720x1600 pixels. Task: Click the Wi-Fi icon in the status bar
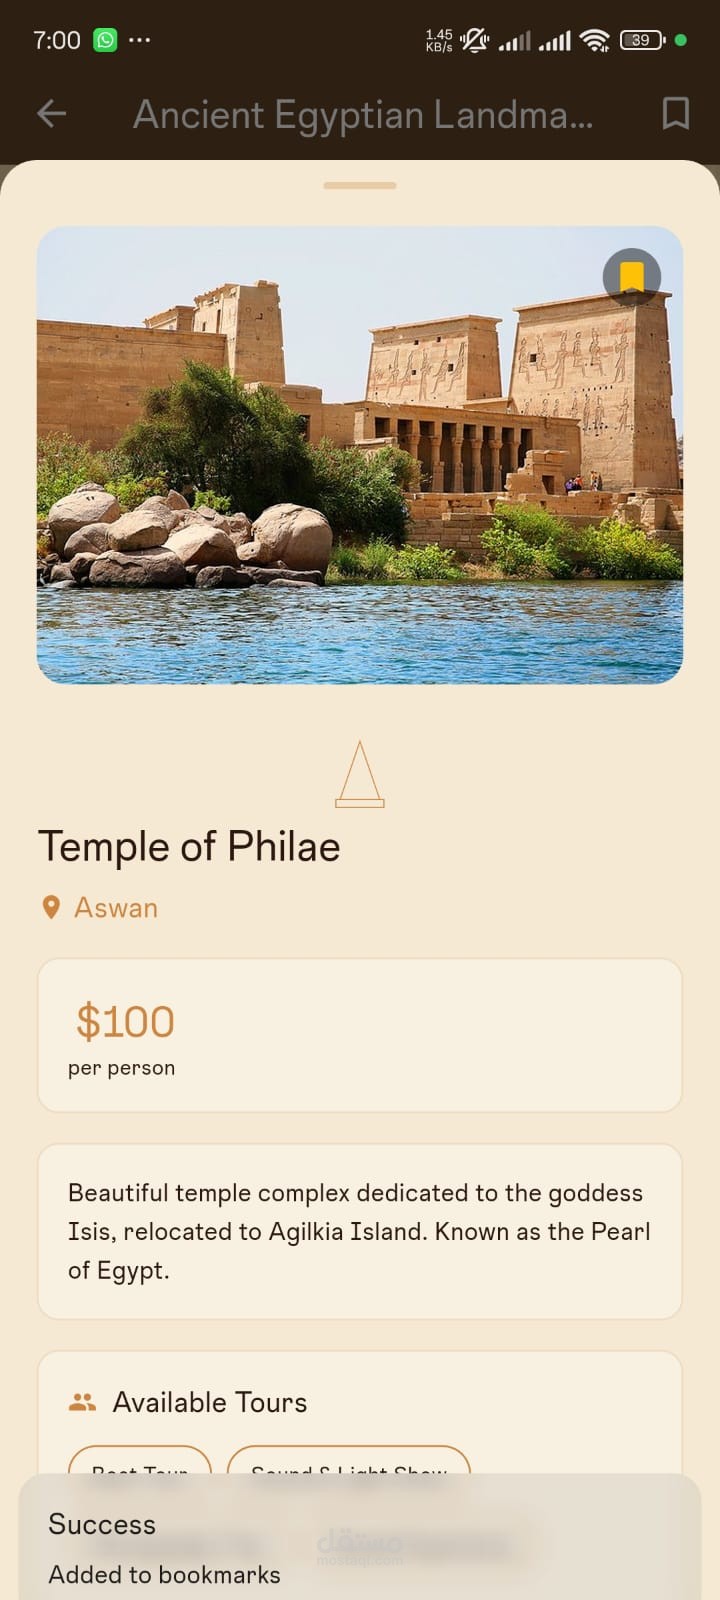click(595, 40)
